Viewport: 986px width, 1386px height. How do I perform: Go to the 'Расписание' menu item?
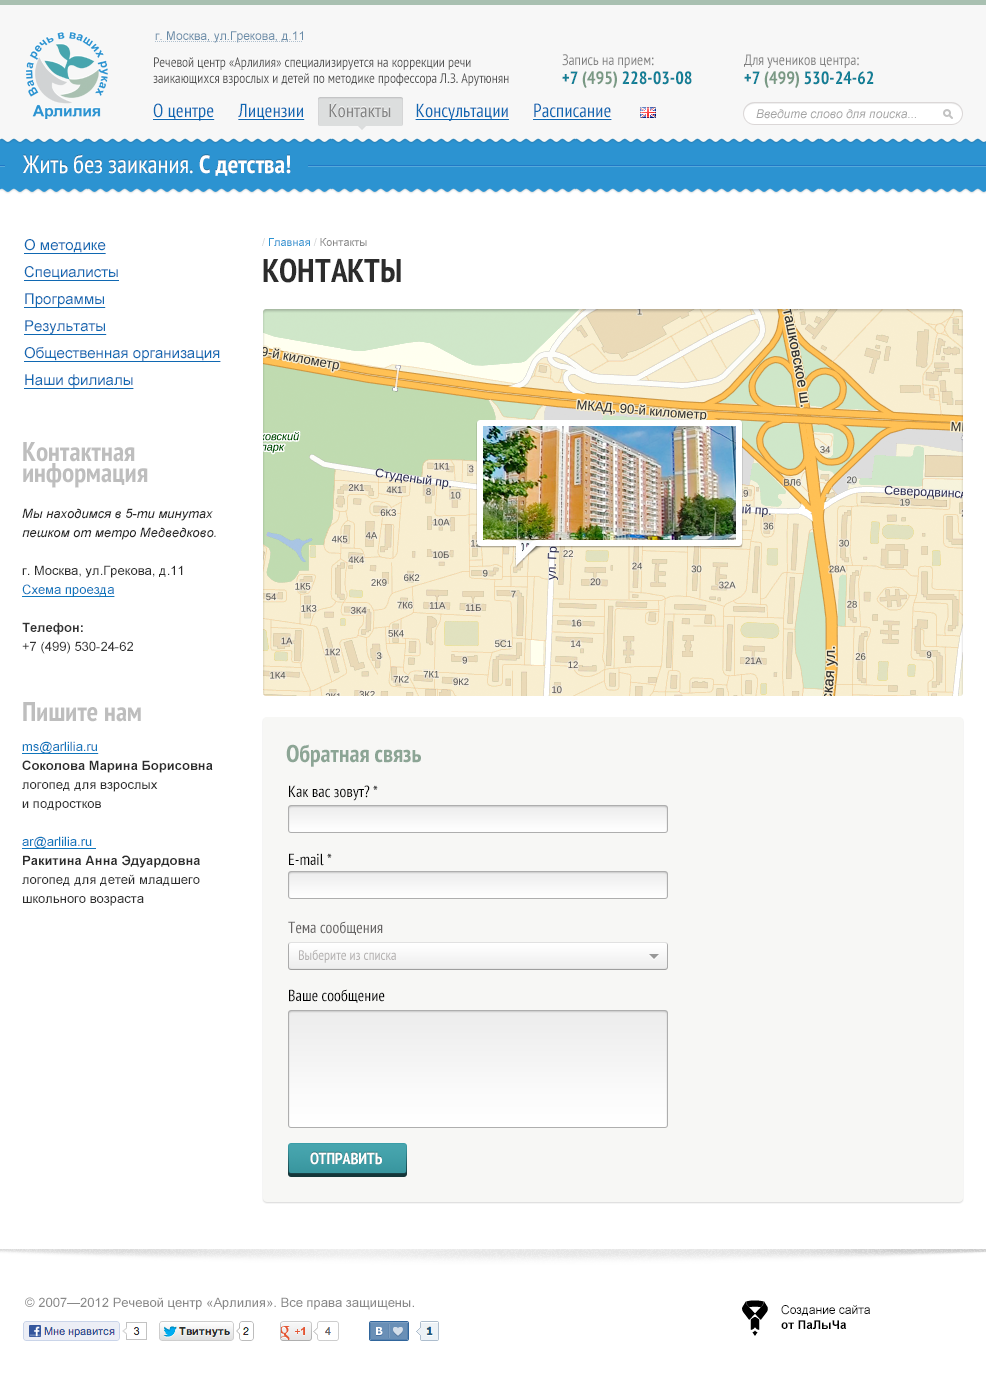(571, 112)
